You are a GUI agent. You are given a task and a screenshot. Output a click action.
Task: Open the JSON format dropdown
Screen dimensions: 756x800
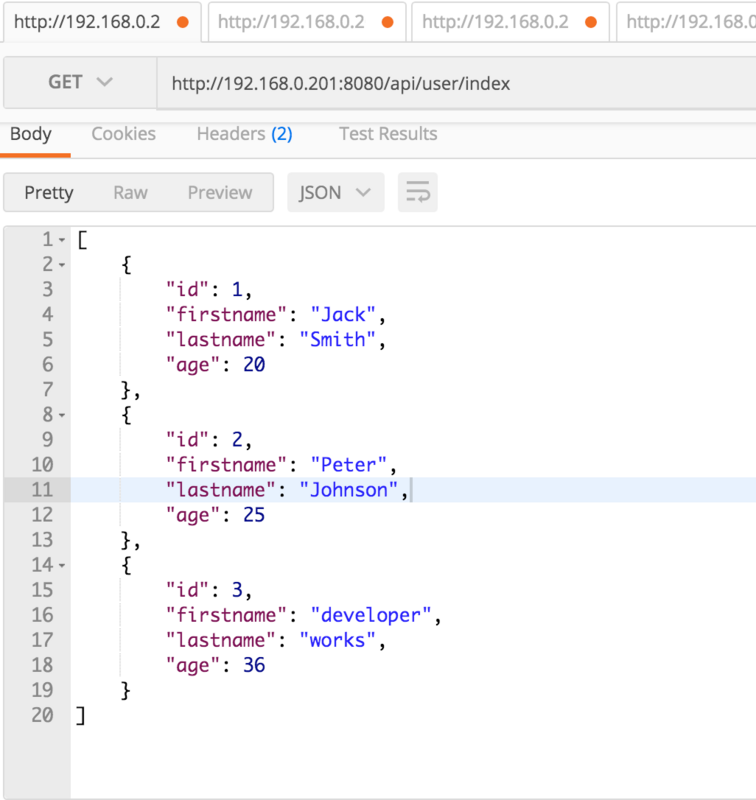(335, 192)
